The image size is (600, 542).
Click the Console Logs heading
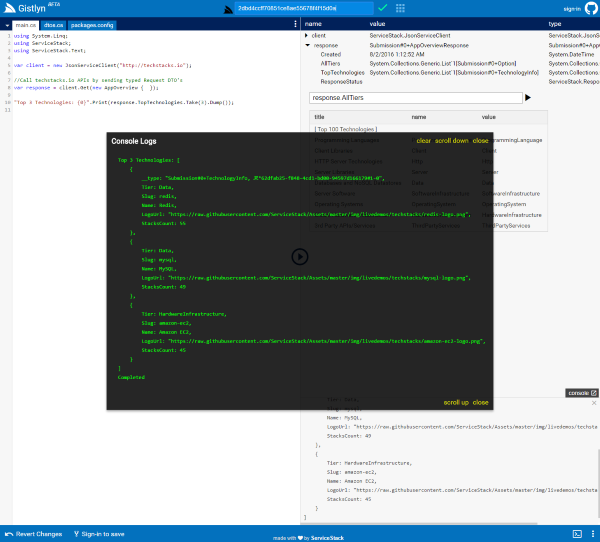[x=134, y=141]
